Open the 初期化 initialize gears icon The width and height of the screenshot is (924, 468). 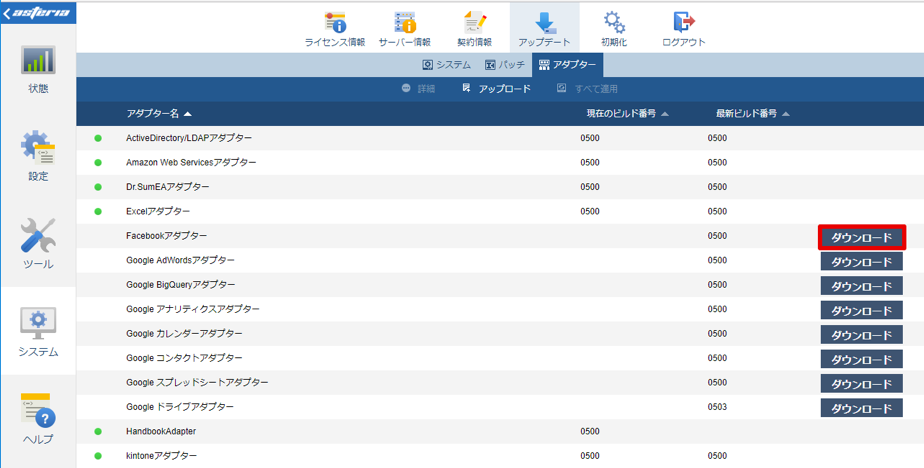(614, 22)
